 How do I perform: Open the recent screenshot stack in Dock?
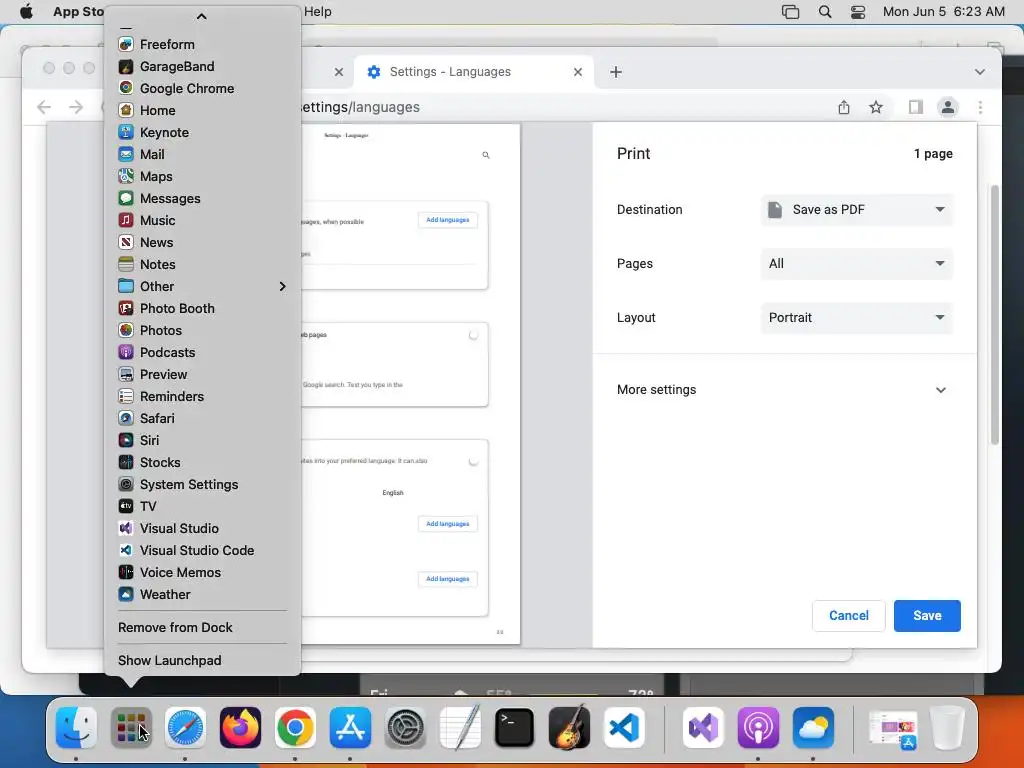pyautogui.click(x=893, y=729)
